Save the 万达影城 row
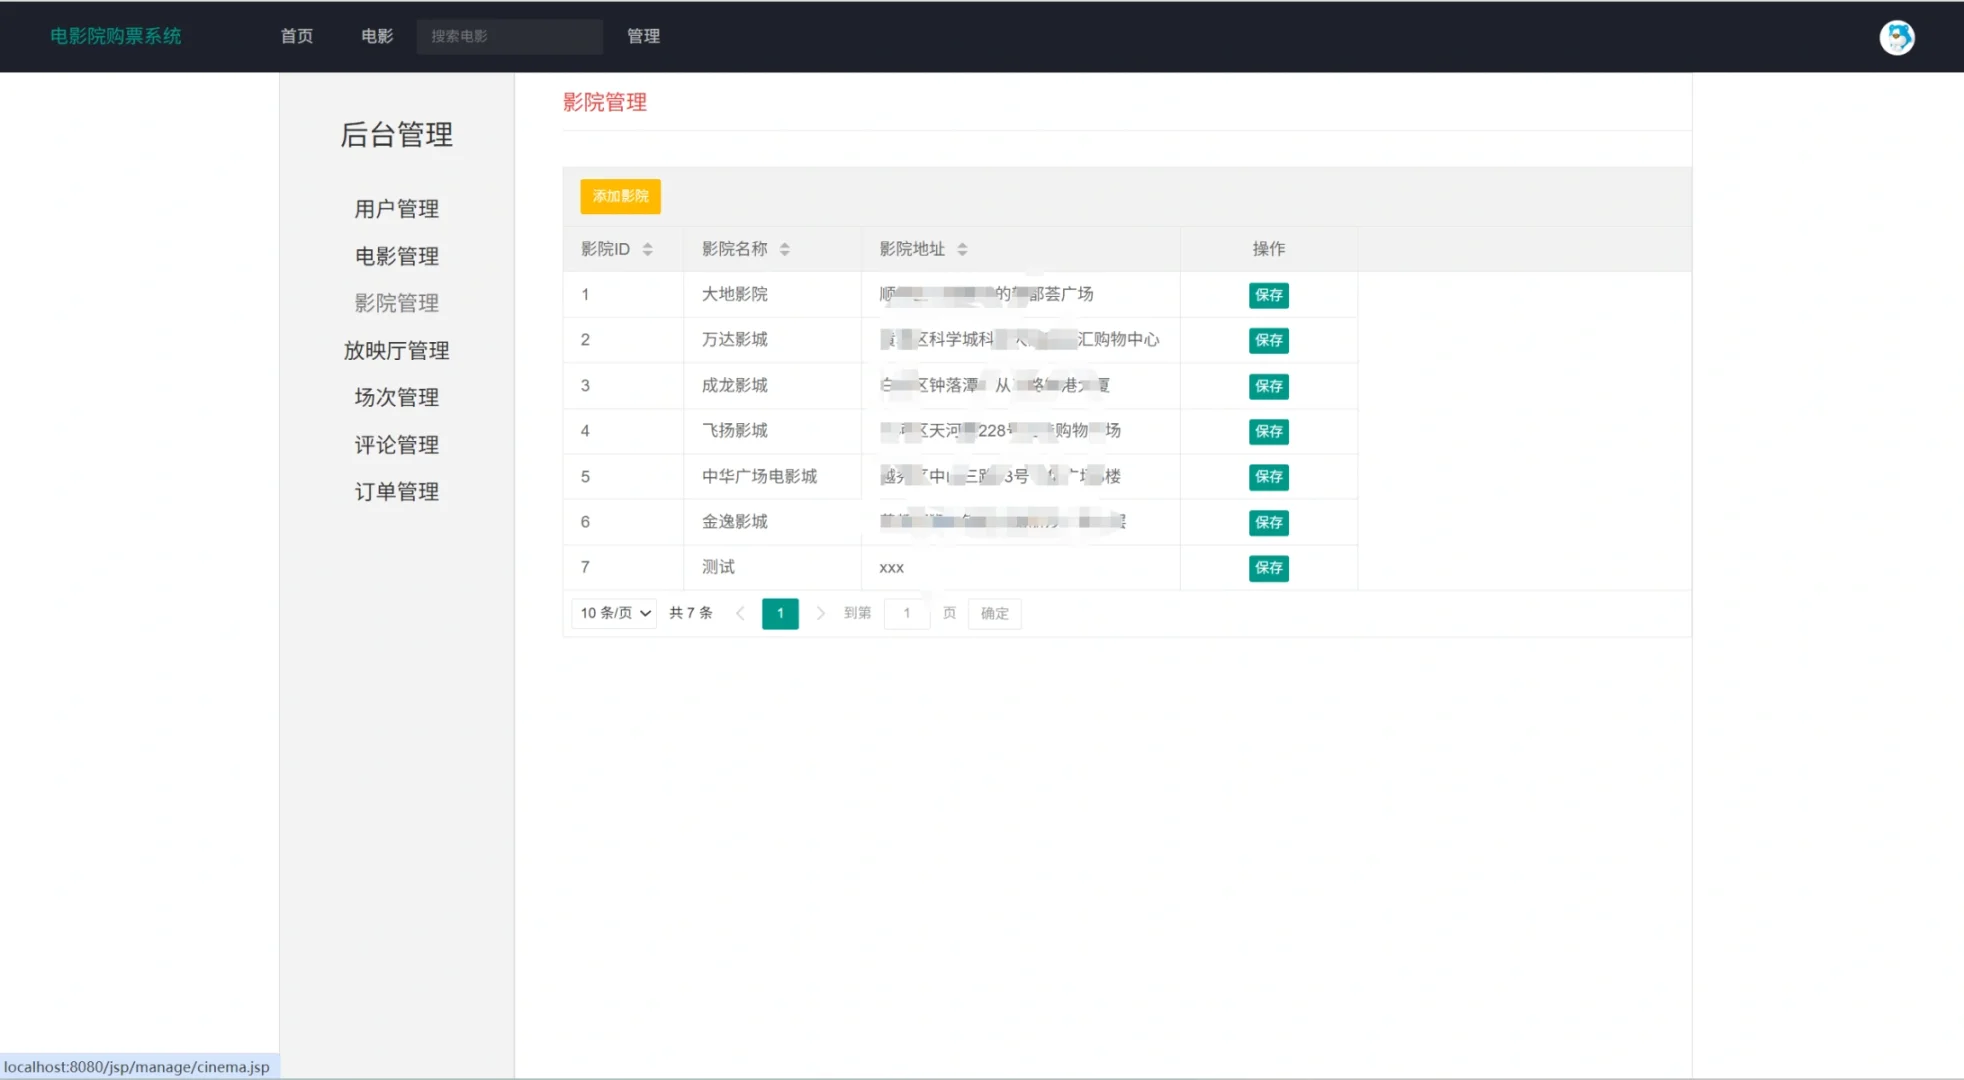 coord(1268,340)
